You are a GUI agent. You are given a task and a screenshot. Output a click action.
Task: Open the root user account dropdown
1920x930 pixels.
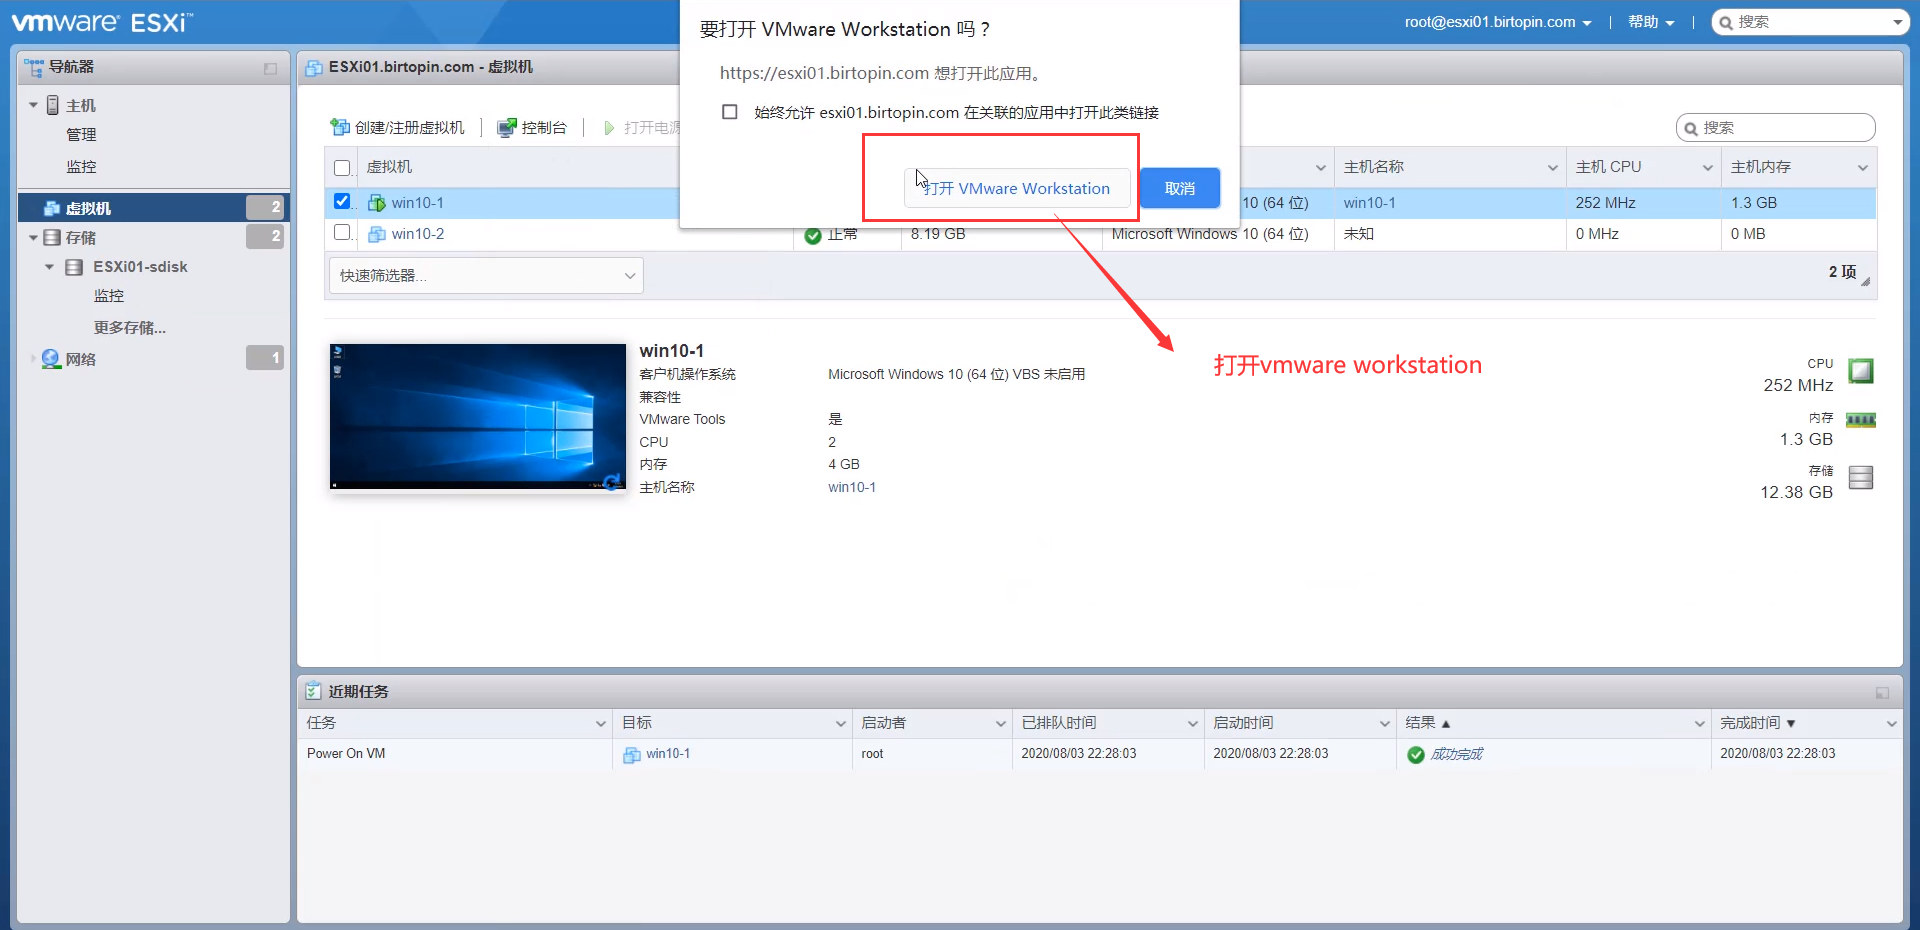1498,22
